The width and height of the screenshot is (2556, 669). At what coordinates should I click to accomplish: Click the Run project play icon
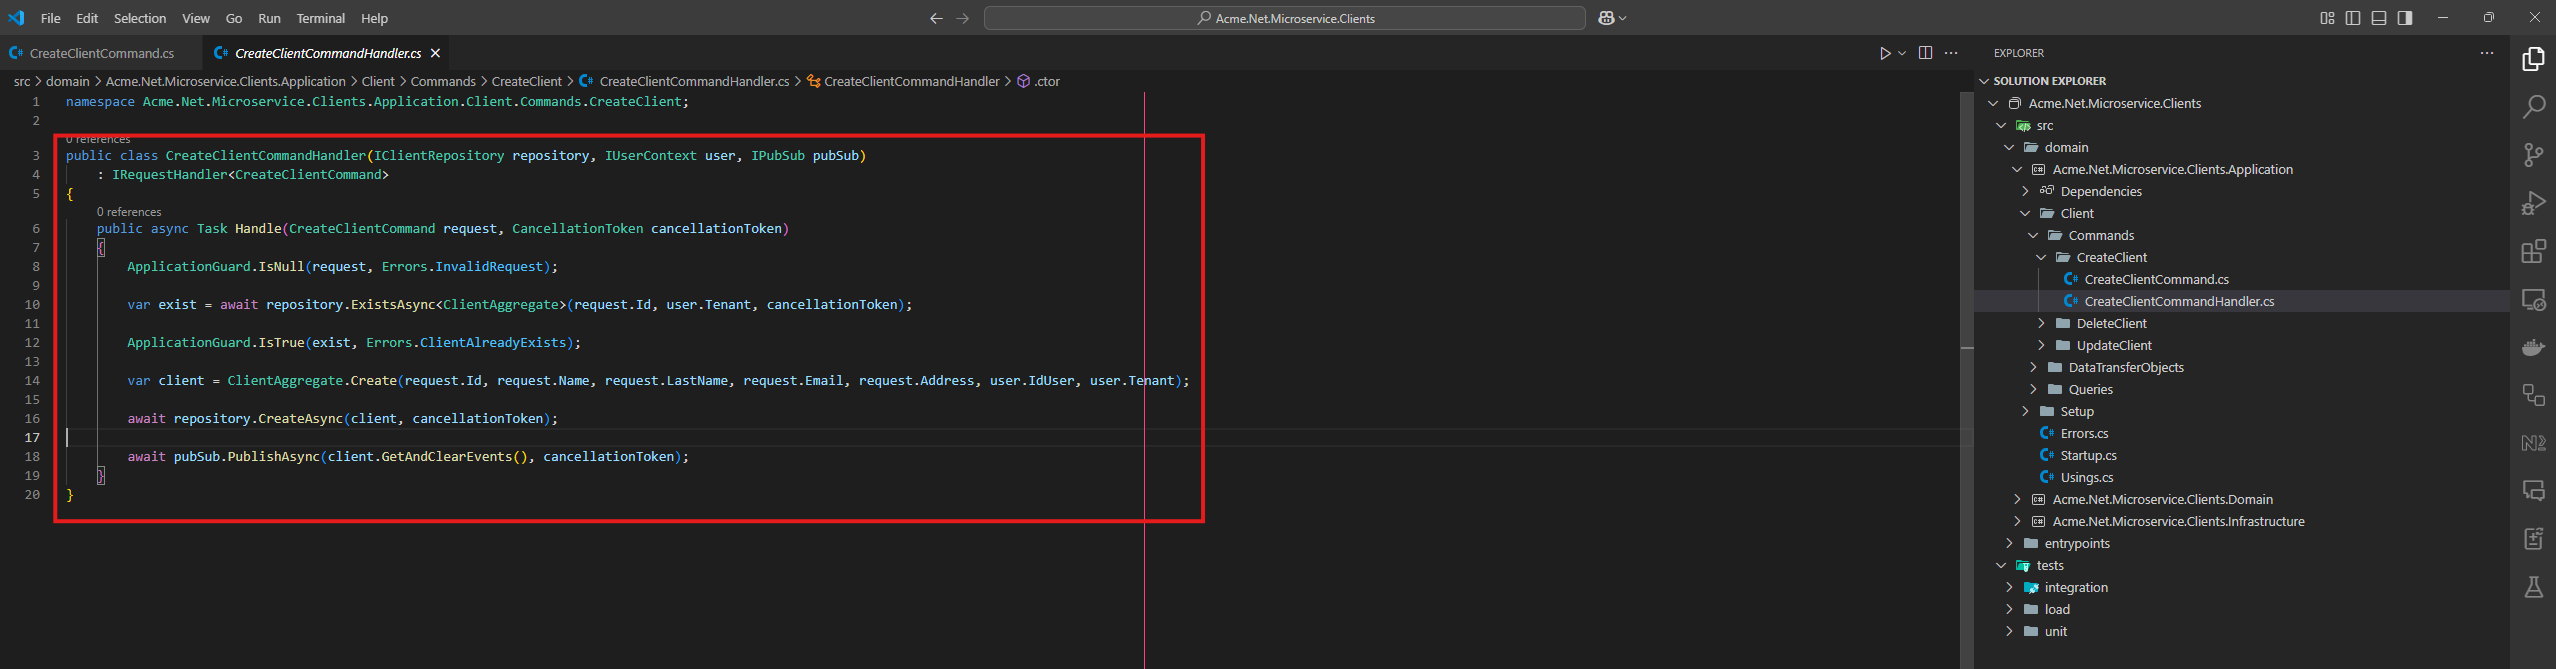point(1884,53)
